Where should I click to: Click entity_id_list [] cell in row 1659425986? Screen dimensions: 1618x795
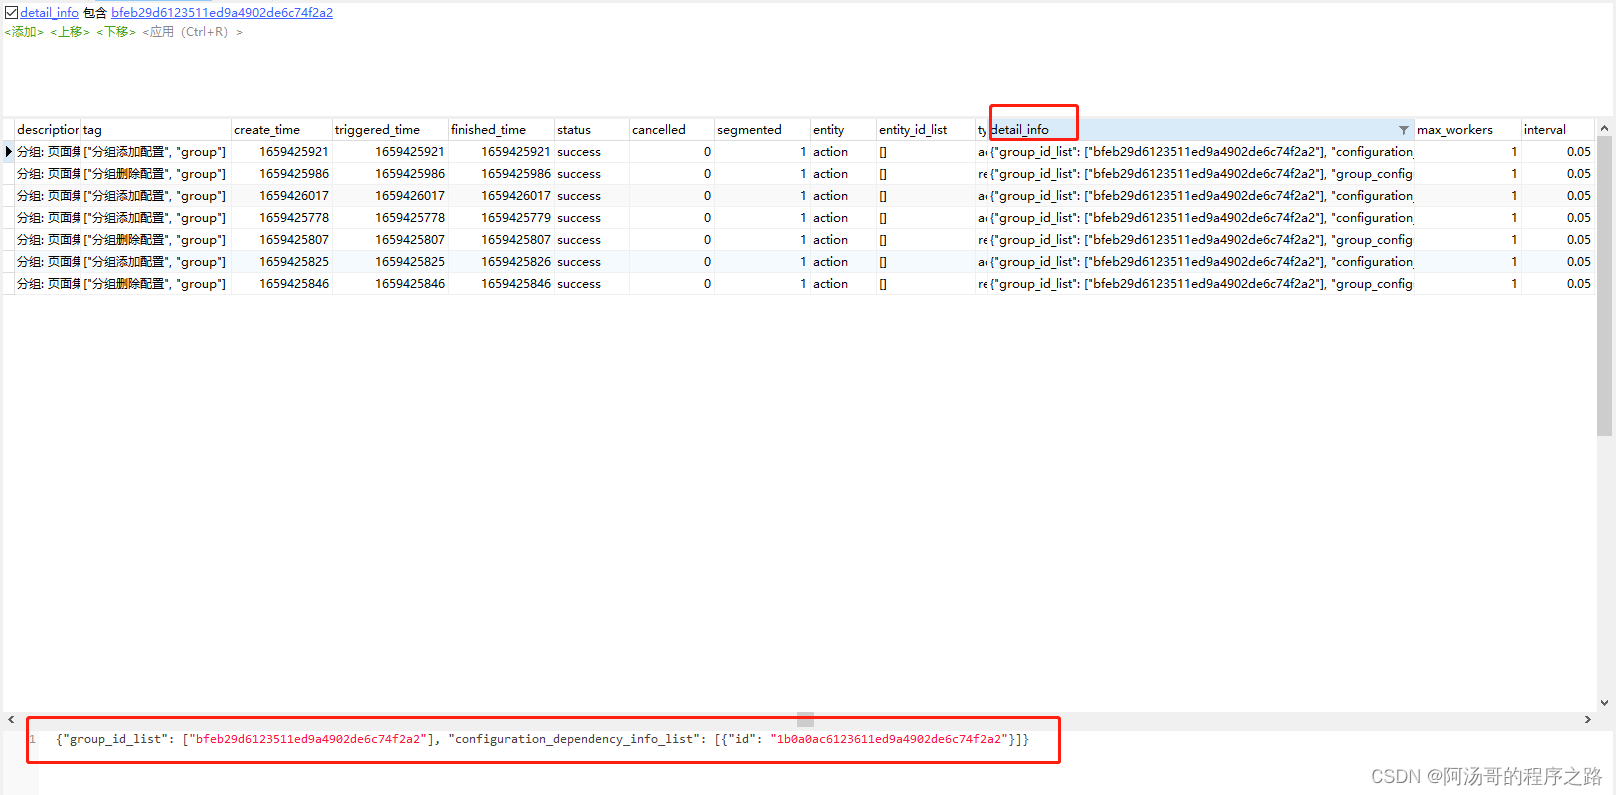coord(926,174)
